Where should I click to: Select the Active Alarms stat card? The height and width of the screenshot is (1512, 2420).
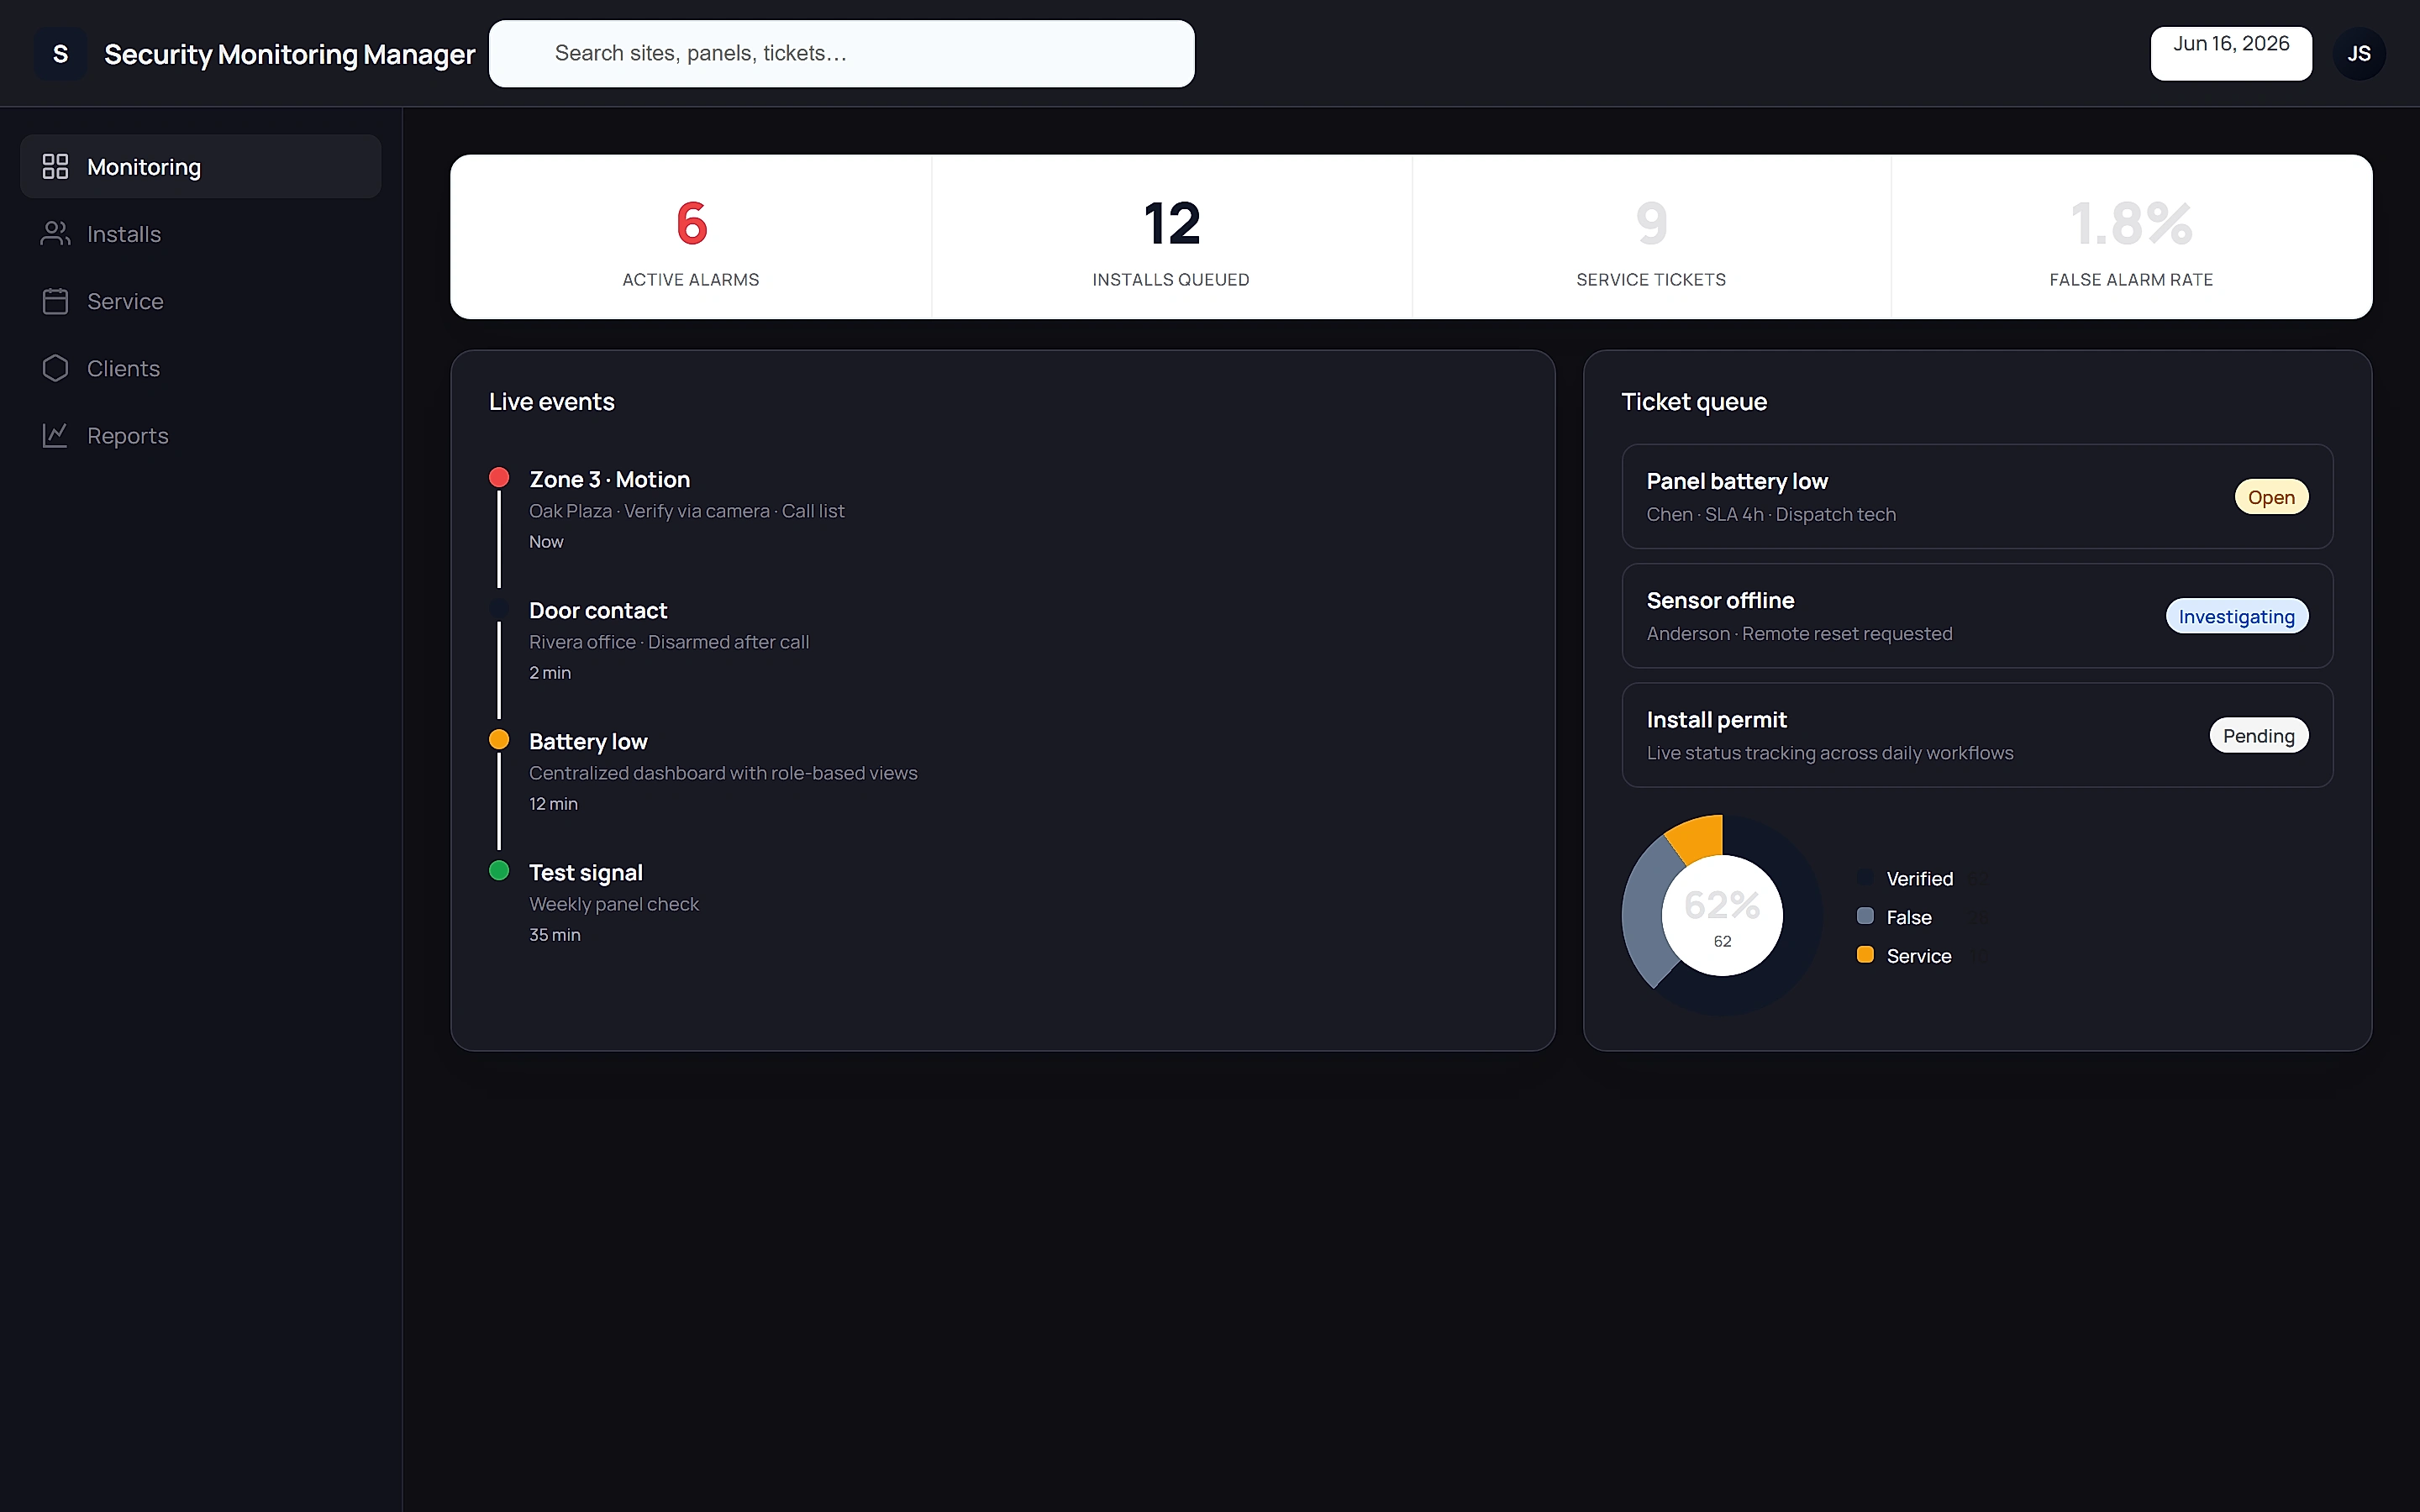691,237
